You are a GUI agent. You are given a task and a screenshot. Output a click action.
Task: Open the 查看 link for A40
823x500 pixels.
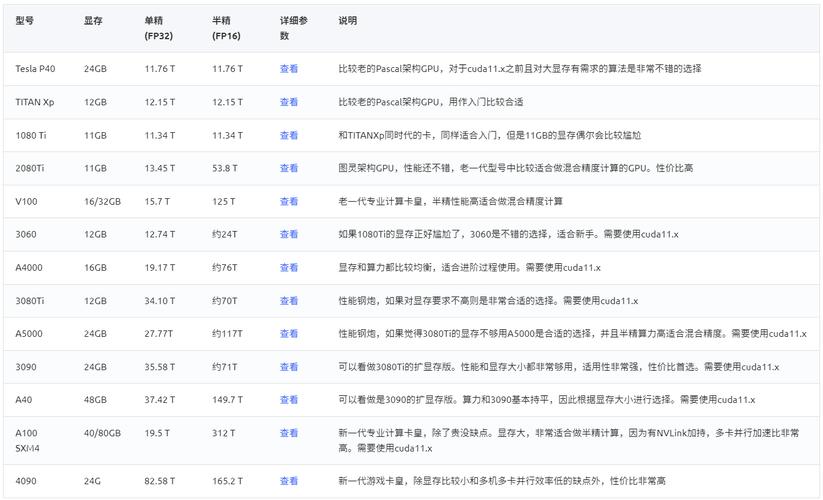[x=289, y=400]
